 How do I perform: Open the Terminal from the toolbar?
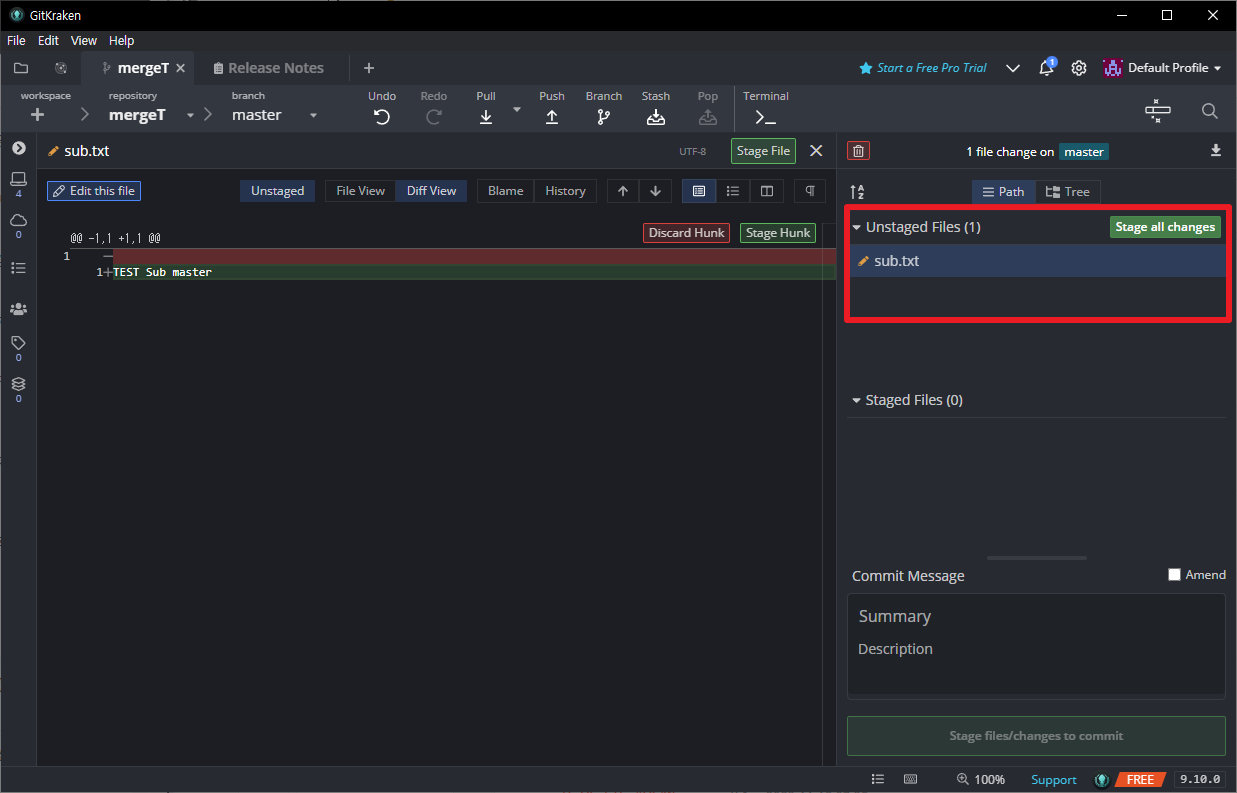pyautogui.click(x=765, y=117)
